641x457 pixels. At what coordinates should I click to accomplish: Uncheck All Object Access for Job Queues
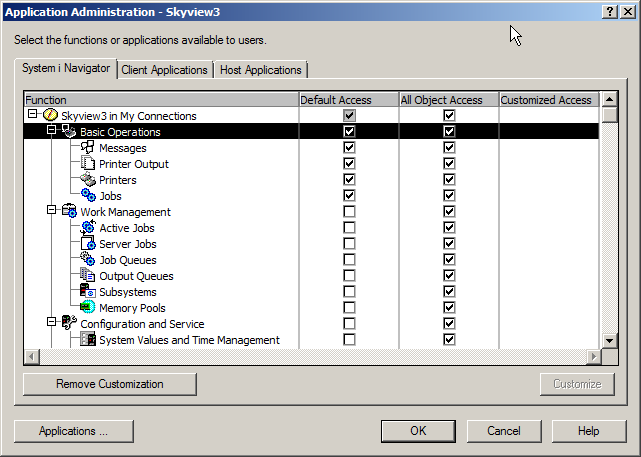pos(449,259)
